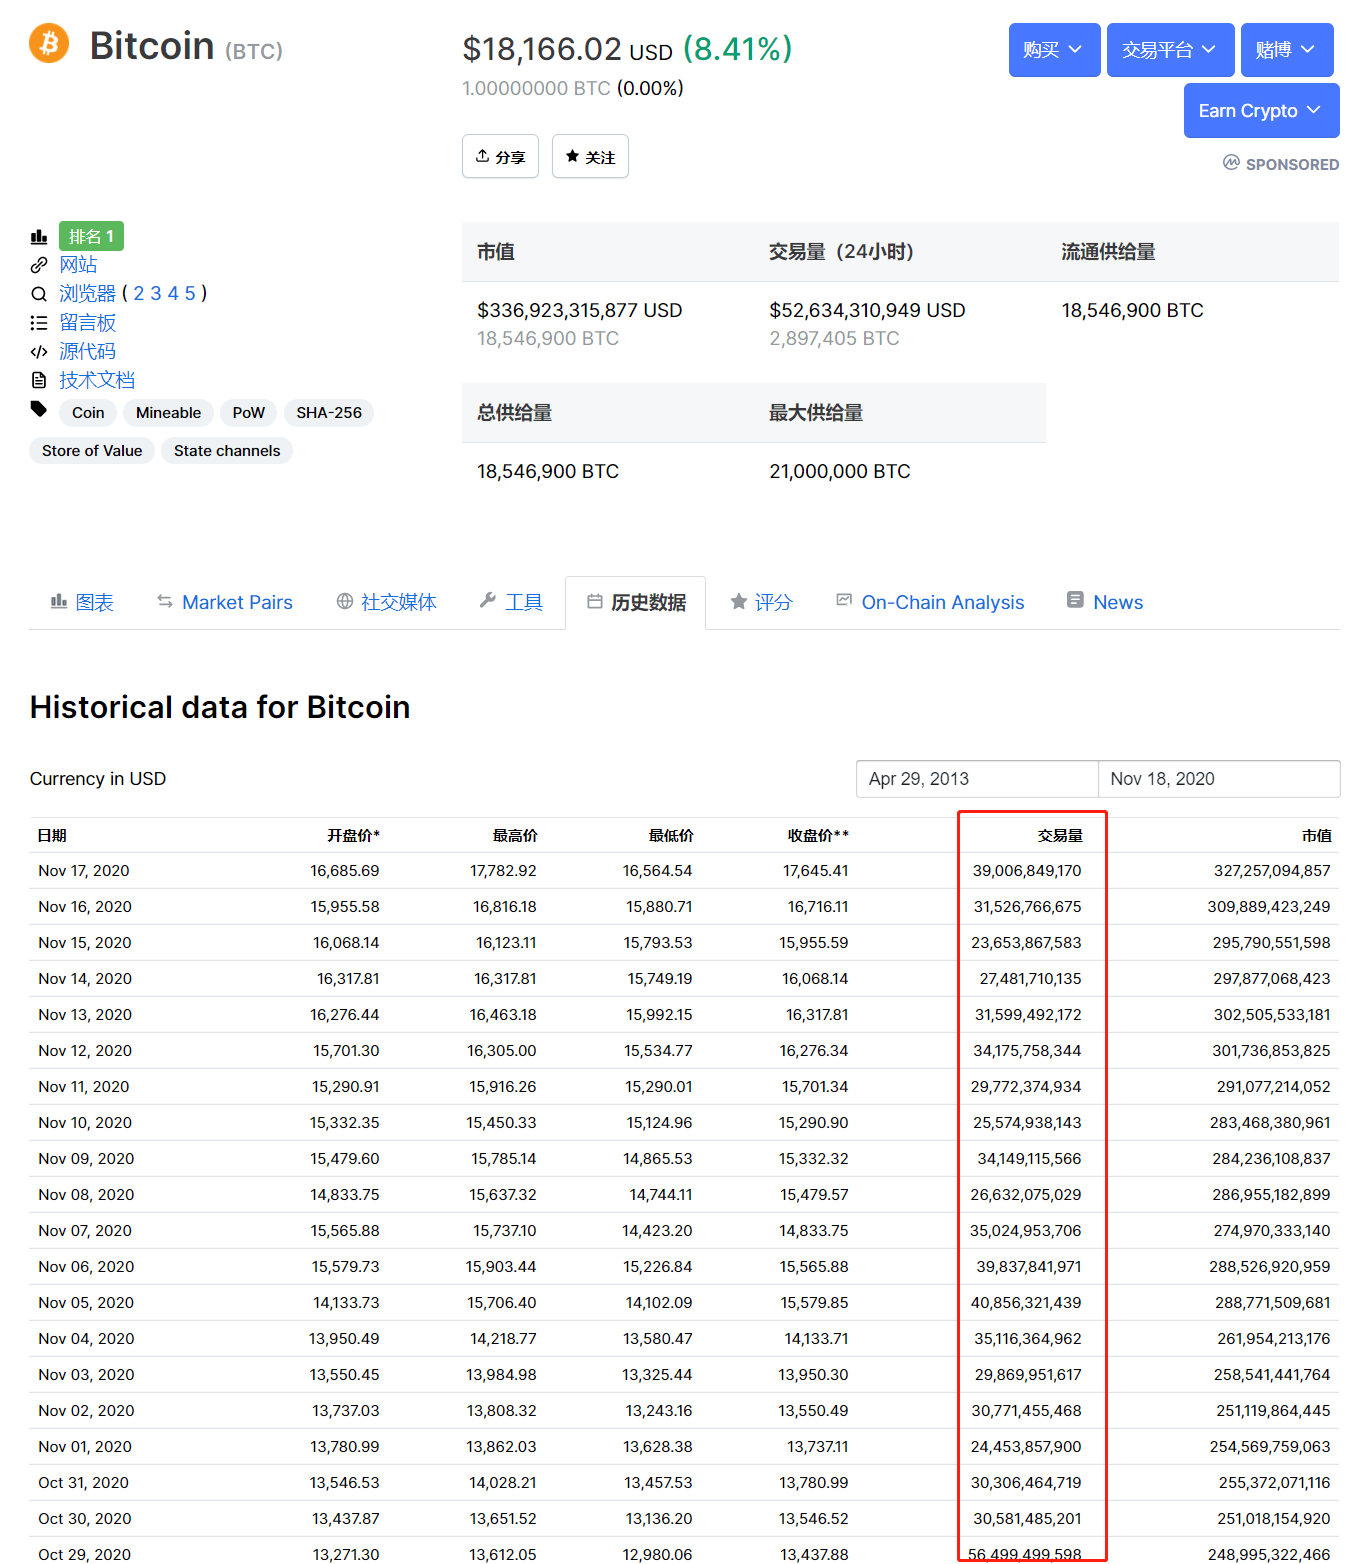Image resolution: width=1366 pixels, height=1564 pixels.
Task: Click the PoW tag
Action: coord(248,413)
